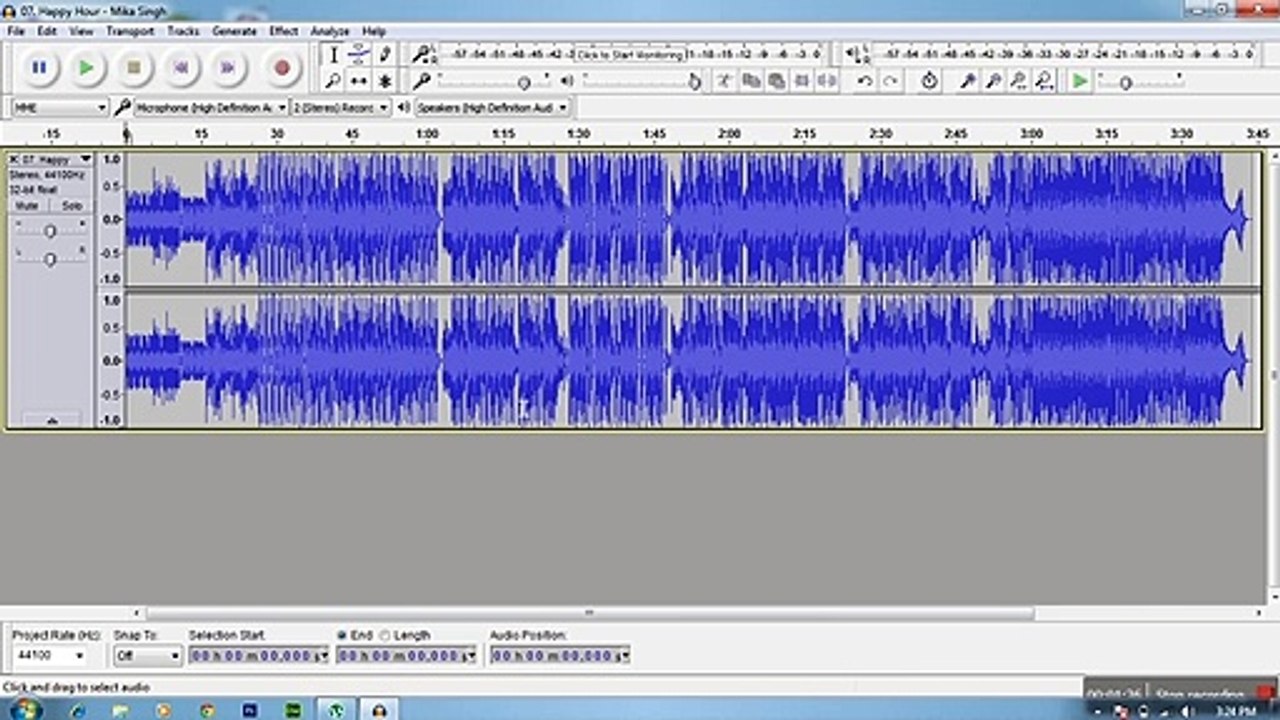The image size is (1280, 720).
Task: Click the Zoom In icon
Action: 967,81
